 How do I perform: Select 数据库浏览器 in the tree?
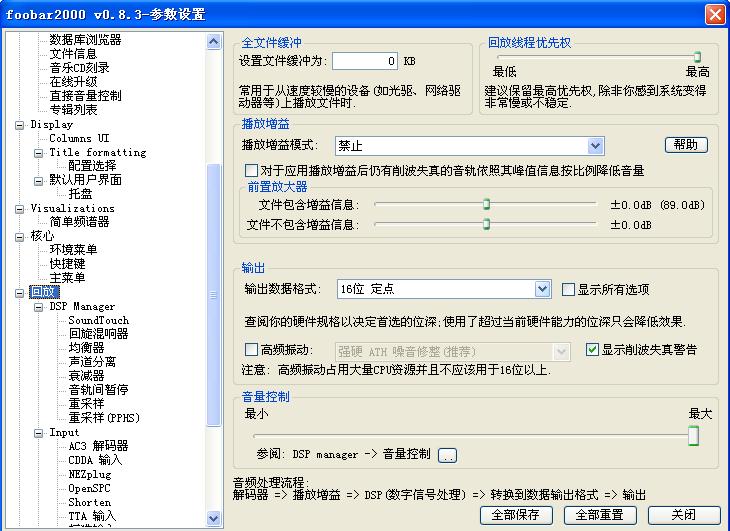[x=85, y=40]
